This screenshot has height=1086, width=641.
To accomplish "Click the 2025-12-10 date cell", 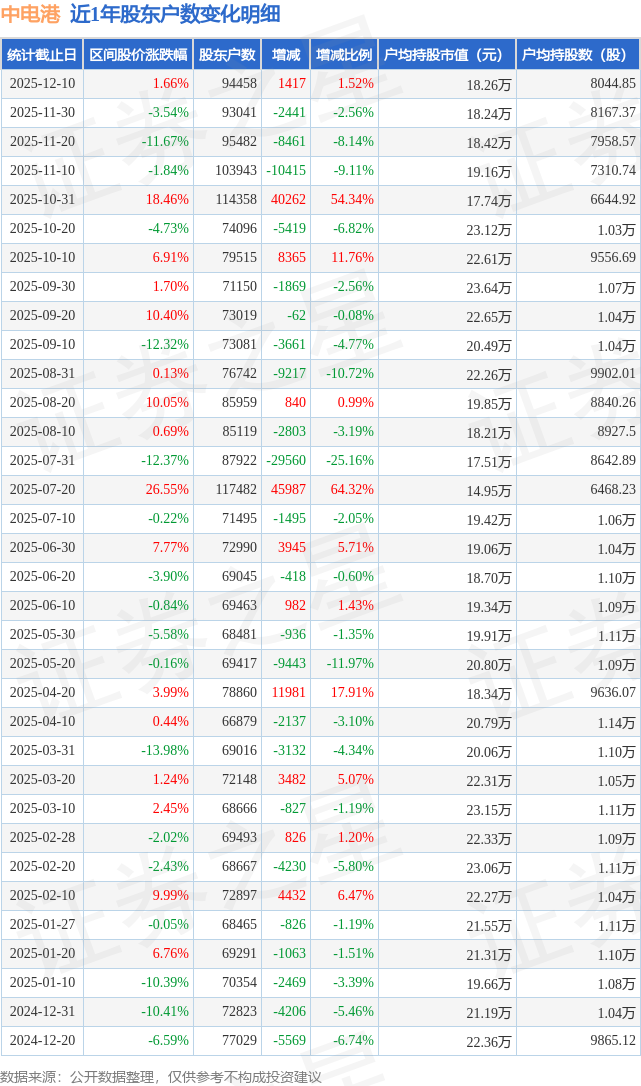I will 42,84.
